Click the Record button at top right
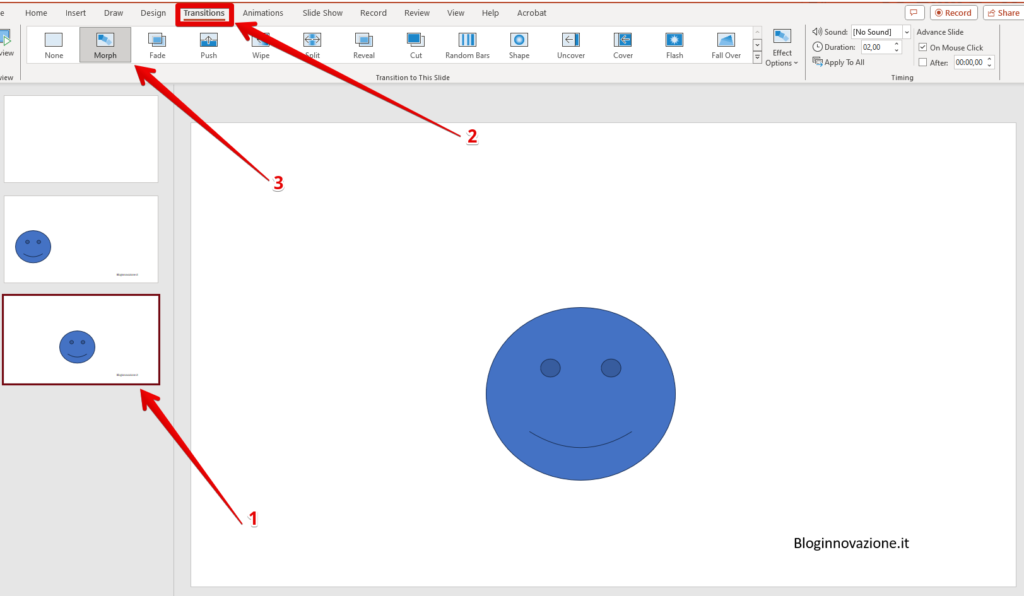The image size is (1024, 596). (953, 13)
